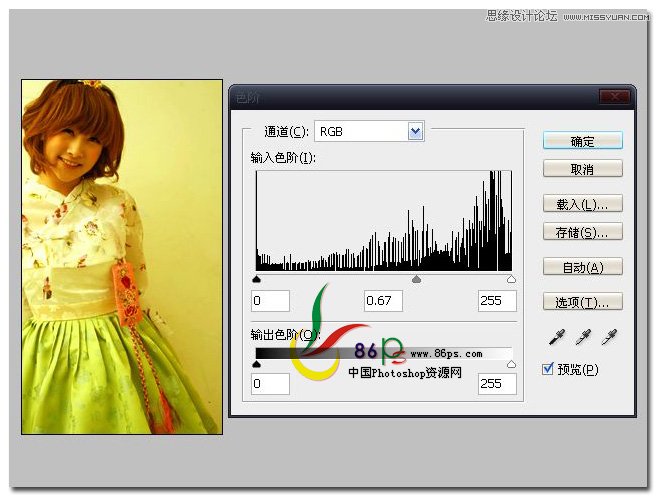Select the black point eyedropper
This screenshot has height=500, width=660.
pyautogui.click(x=556, y=337)
